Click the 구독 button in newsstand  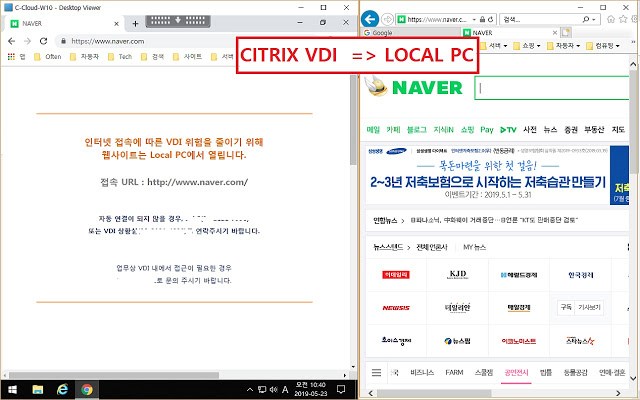click(x=566, y=307)
